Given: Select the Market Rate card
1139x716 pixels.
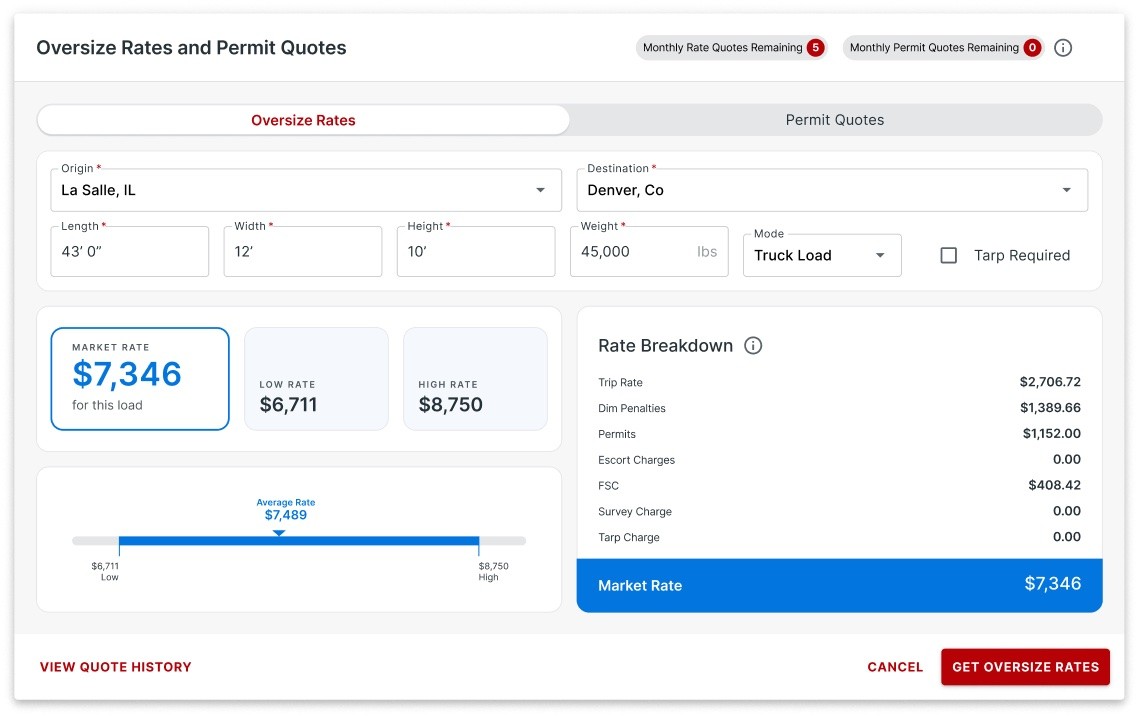Looking at the screenshot, I should [140, 378].
